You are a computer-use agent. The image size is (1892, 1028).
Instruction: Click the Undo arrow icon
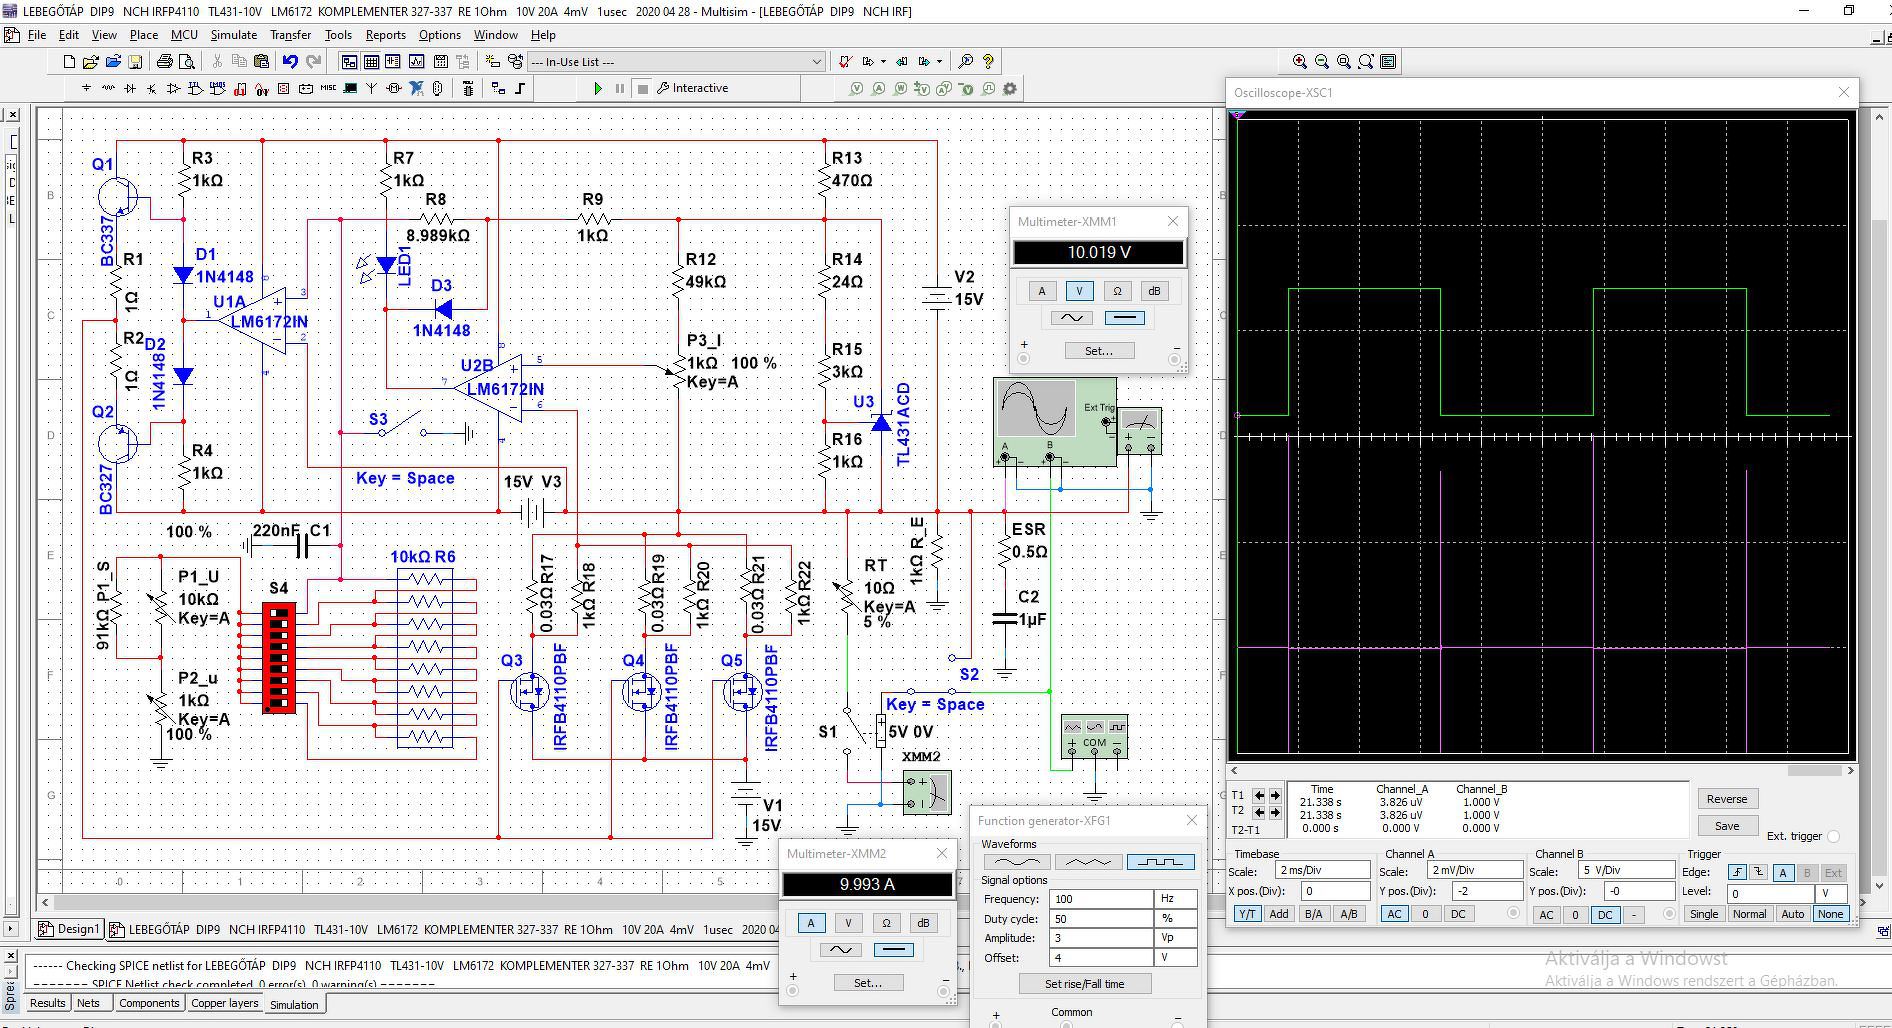click(x=290, y=62)
